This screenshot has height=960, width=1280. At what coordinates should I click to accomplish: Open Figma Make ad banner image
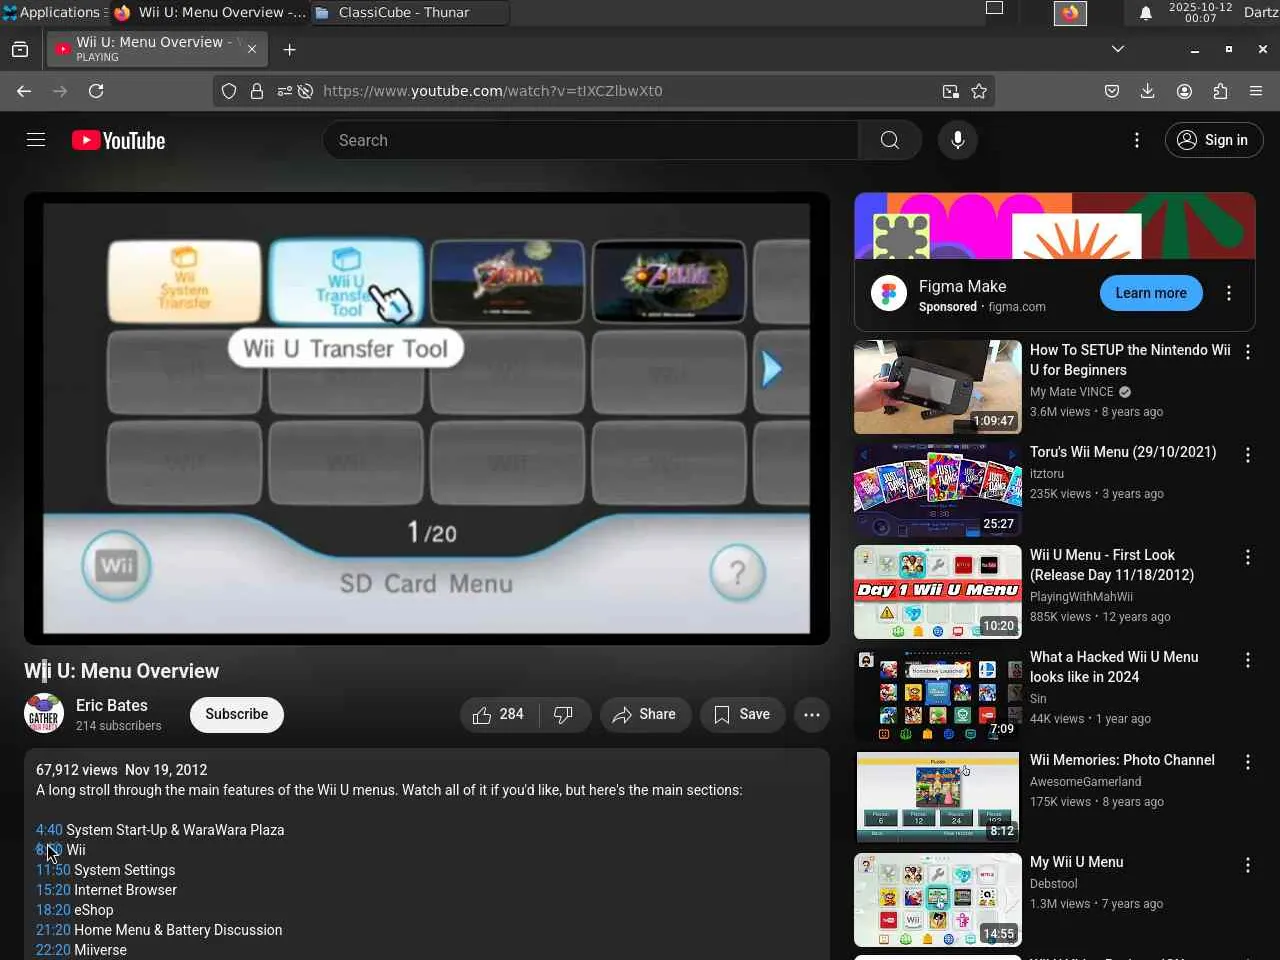click(1055, 226)
